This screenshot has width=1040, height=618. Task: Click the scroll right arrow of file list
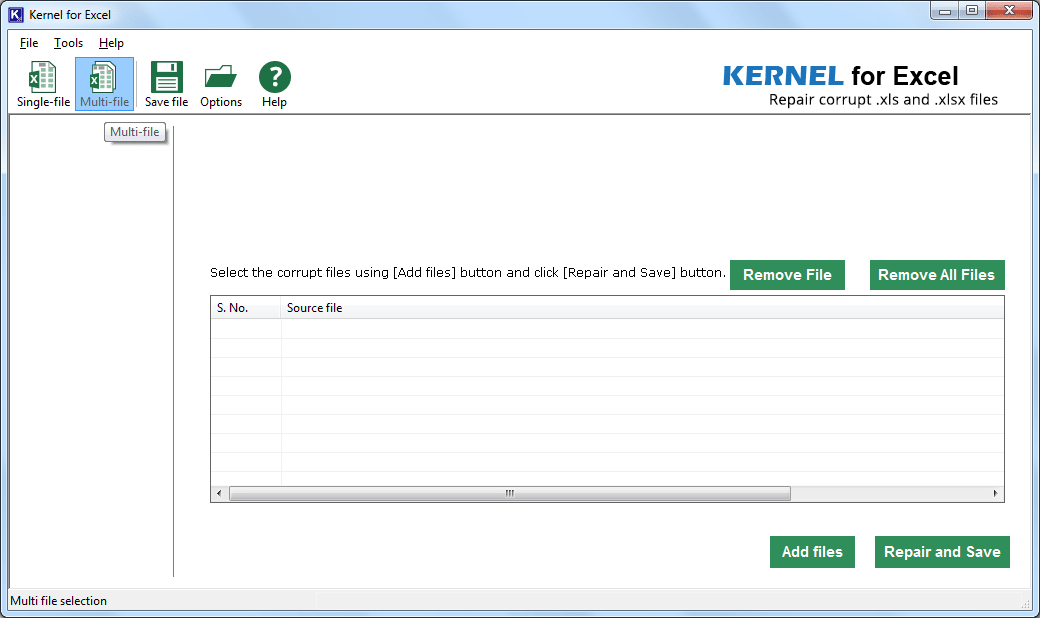click(996, 493)
